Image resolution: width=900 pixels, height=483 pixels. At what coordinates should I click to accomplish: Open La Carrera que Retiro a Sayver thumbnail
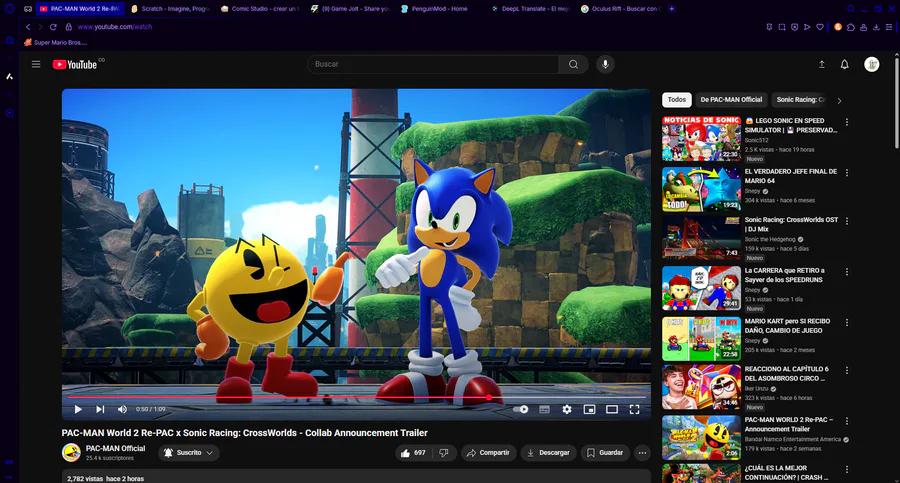(x=701, y=288)
